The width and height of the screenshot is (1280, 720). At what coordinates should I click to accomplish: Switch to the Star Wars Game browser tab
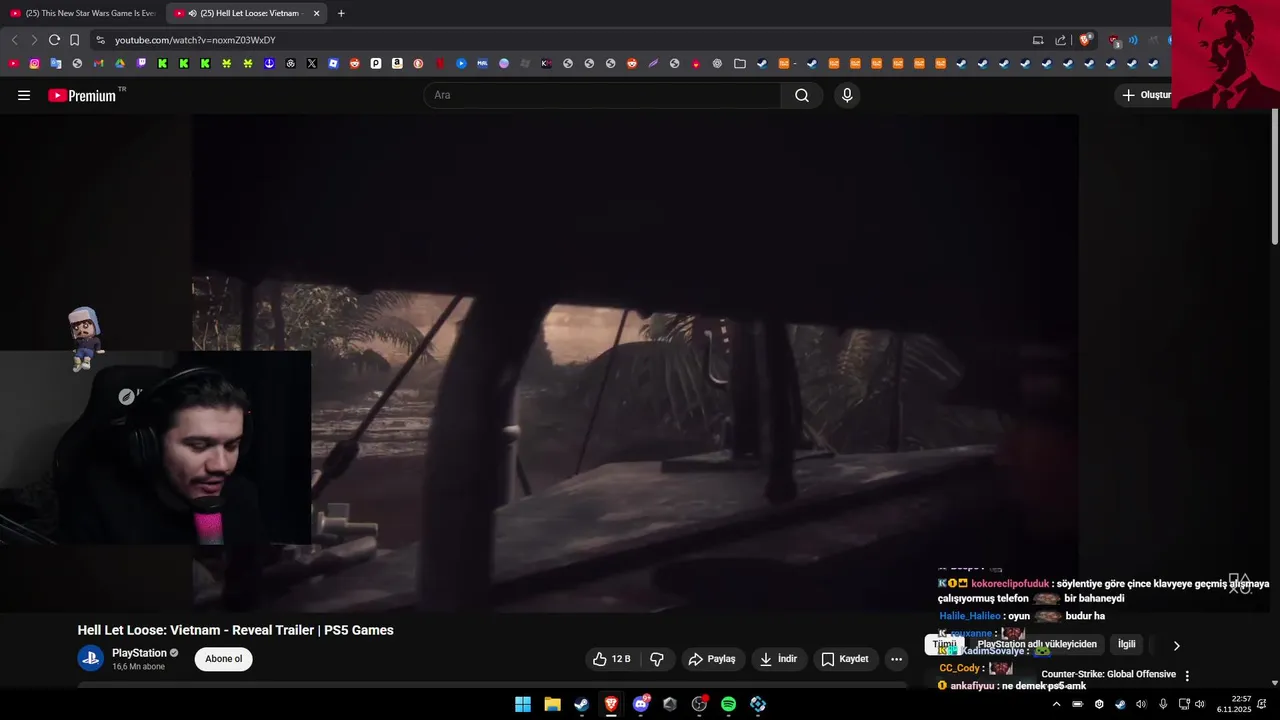tap(83, 13)
